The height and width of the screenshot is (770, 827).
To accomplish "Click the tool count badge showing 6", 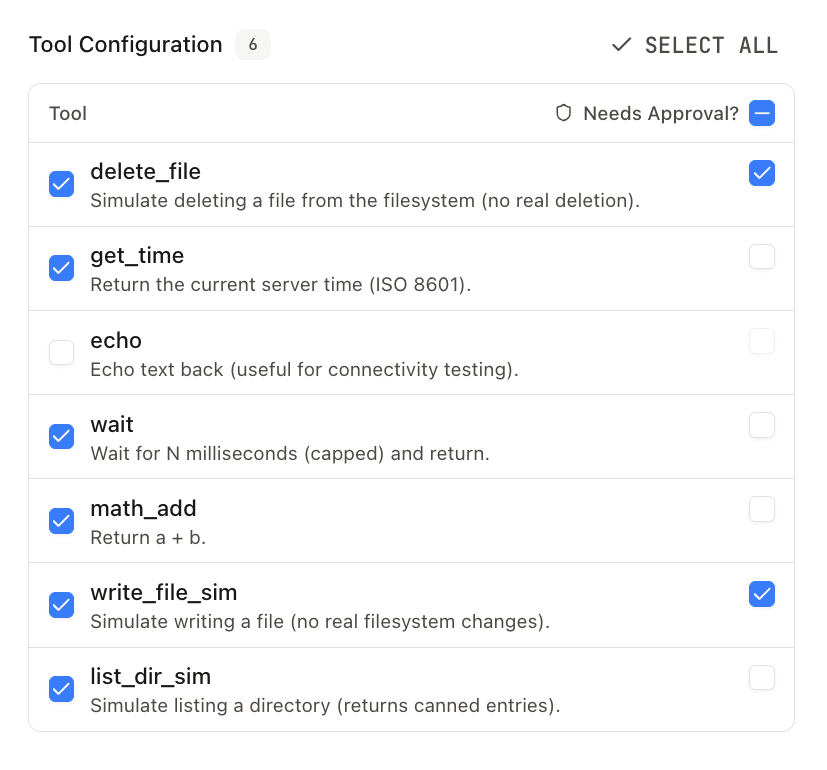I will (x=253, y=45).
